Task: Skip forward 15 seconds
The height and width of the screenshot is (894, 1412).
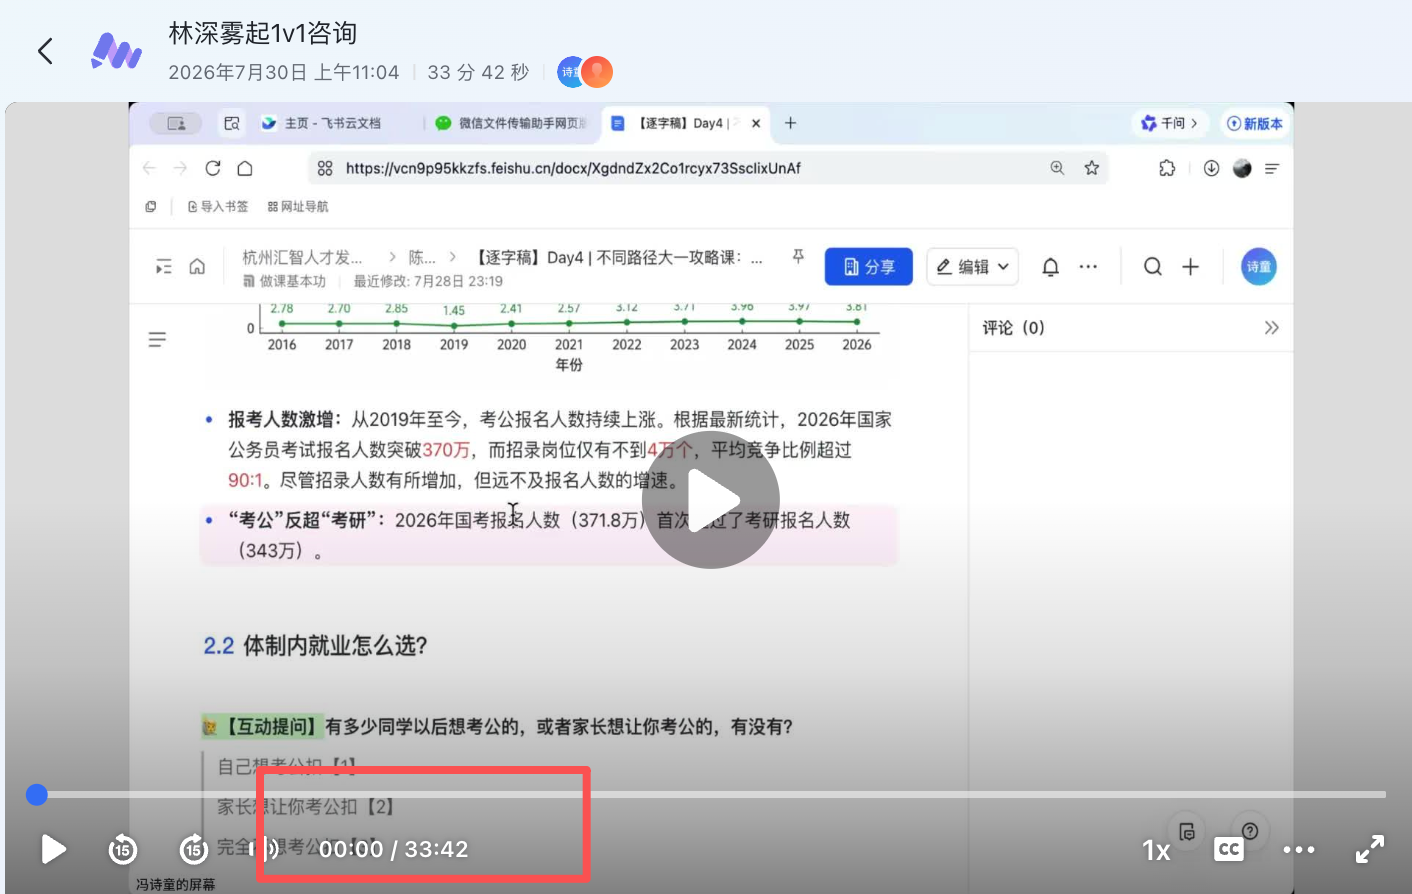Action: (194, 850)
